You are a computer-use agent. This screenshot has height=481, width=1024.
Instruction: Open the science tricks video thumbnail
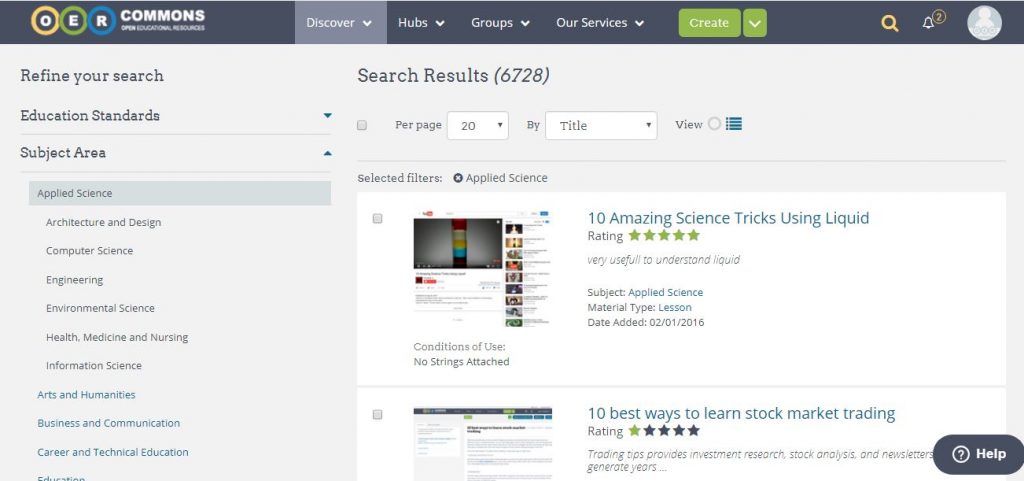483,269
